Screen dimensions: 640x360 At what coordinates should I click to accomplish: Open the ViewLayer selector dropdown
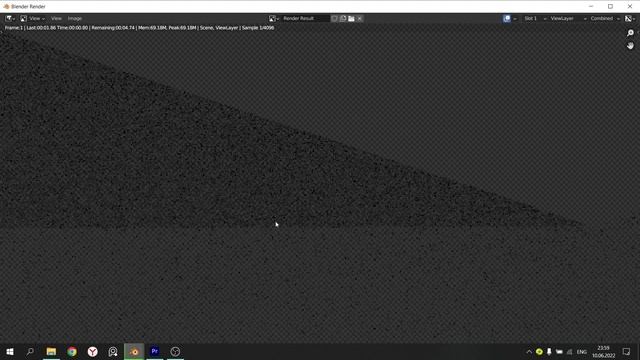coord(568,18)
